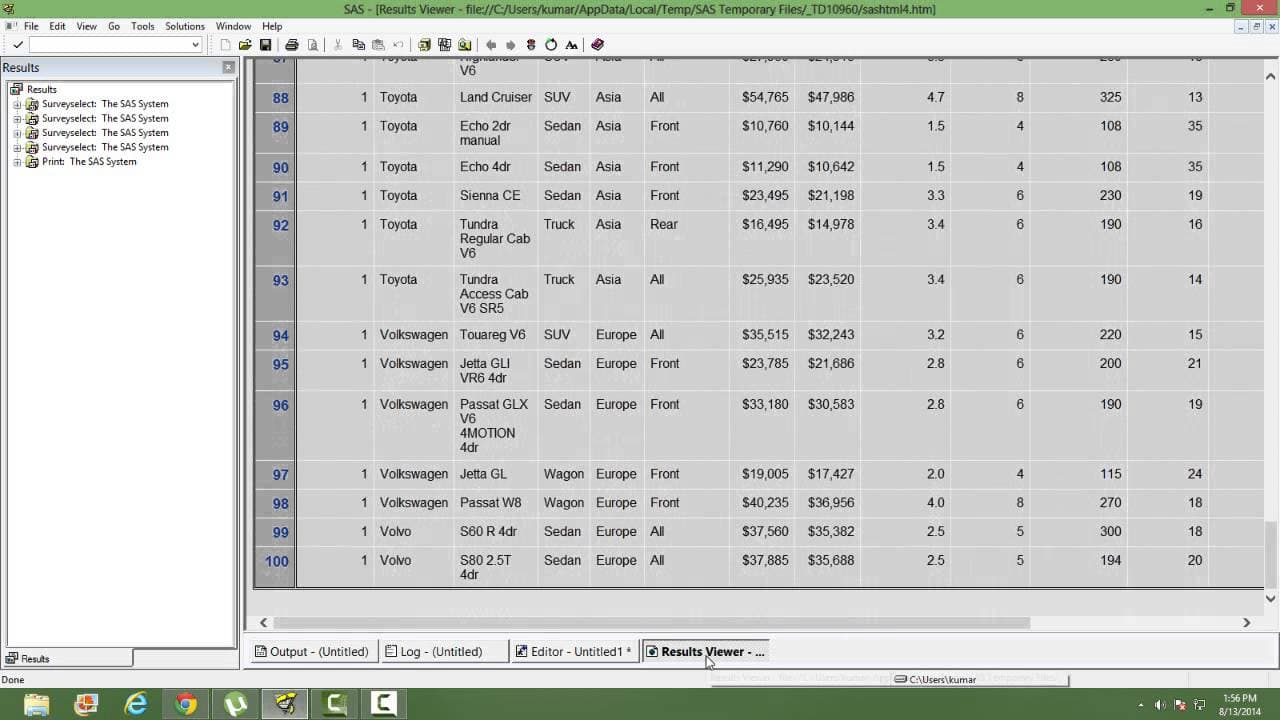Open the Tools menu

click(143, 26)
